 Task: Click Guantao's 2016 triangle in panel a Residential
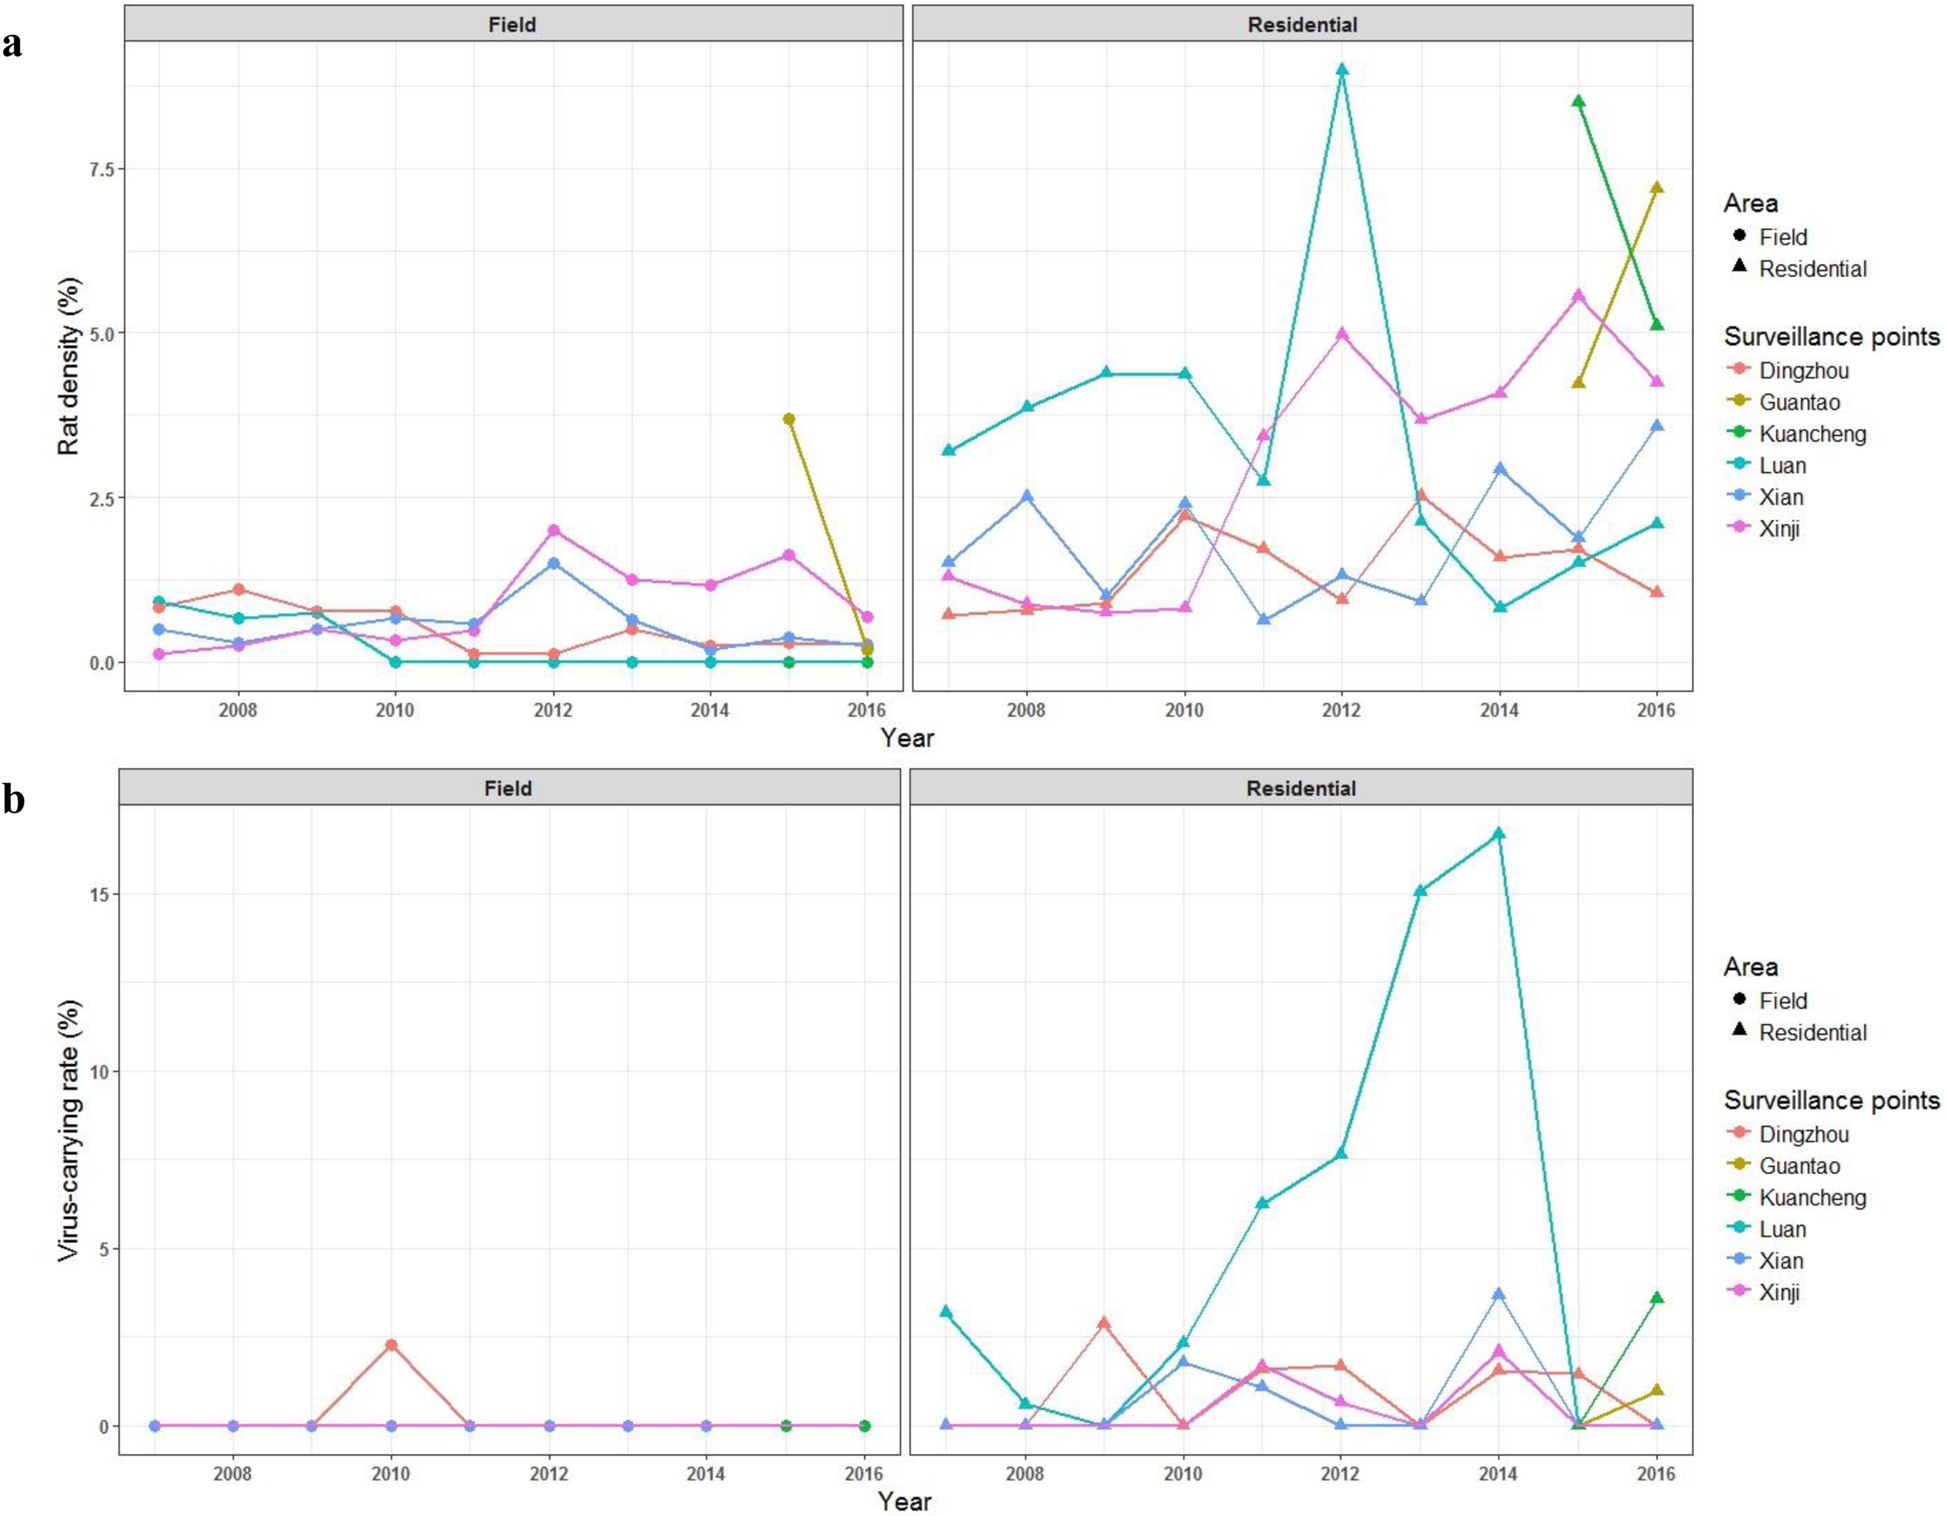[1657, 187]
